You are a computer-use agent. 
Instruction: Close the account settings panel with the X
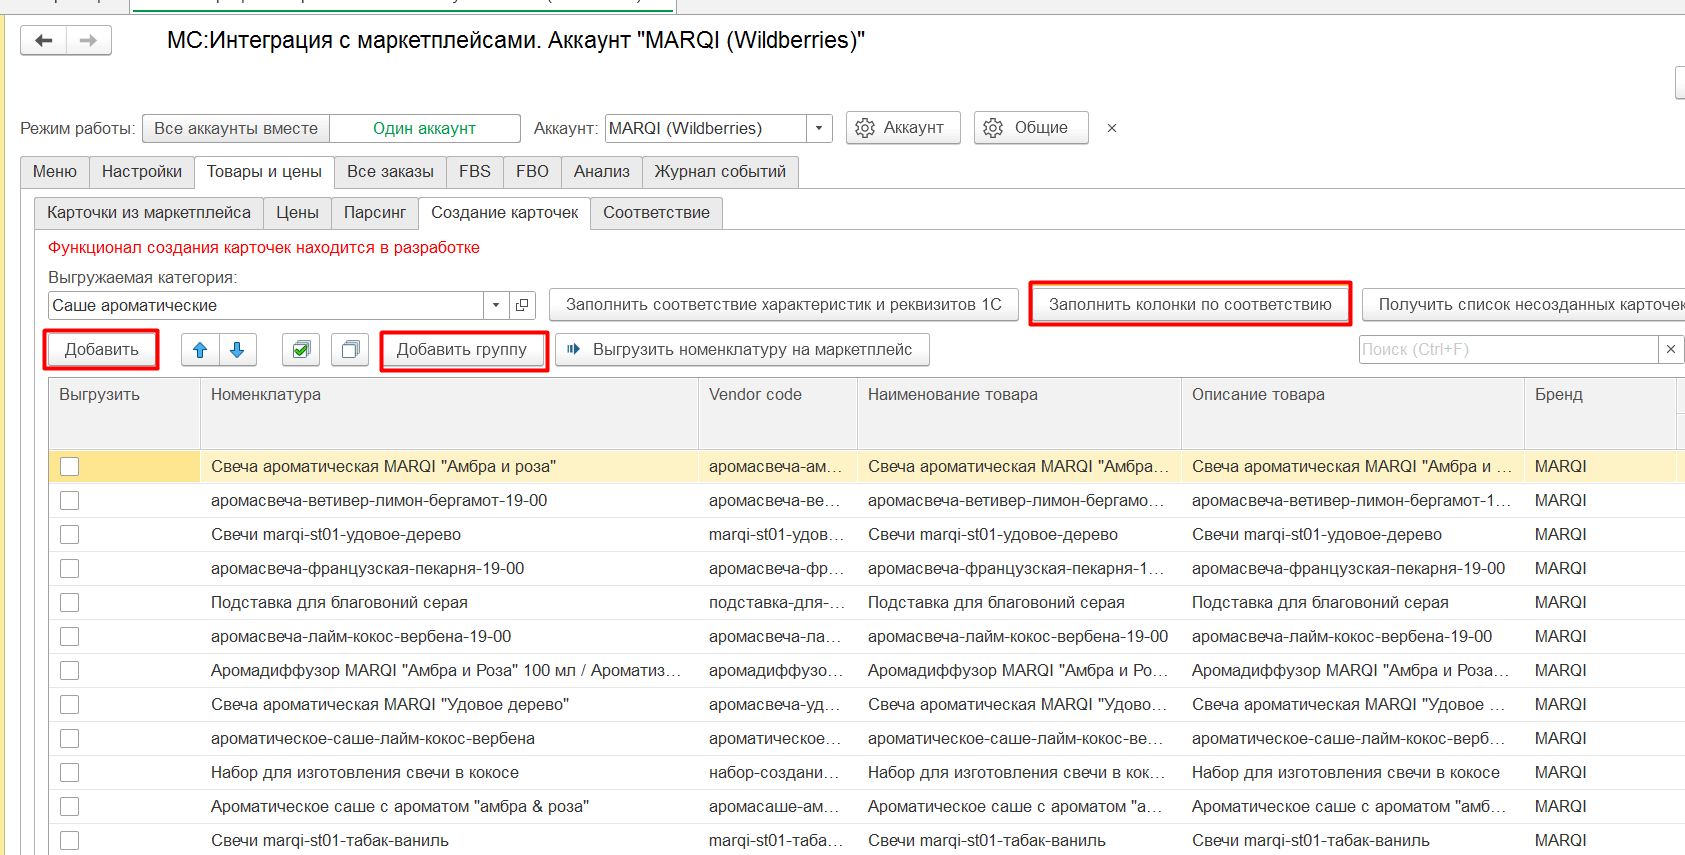tap(1112, 128)
